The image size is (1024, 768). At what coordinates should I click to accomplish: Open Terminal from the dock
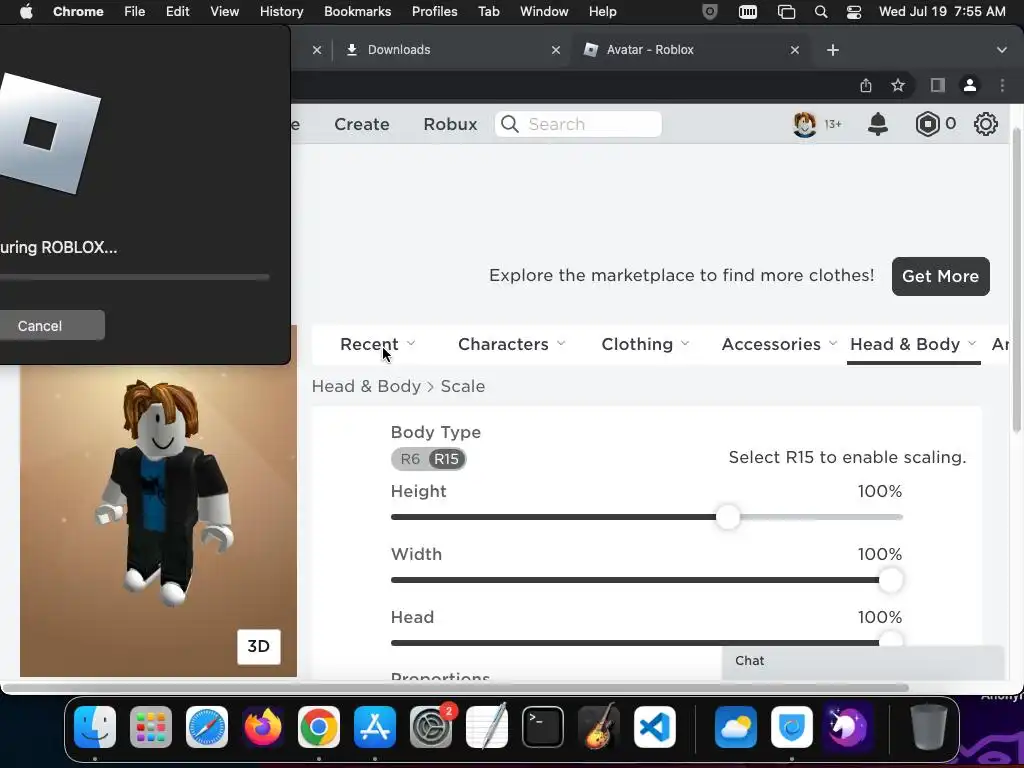click(543, 727)
